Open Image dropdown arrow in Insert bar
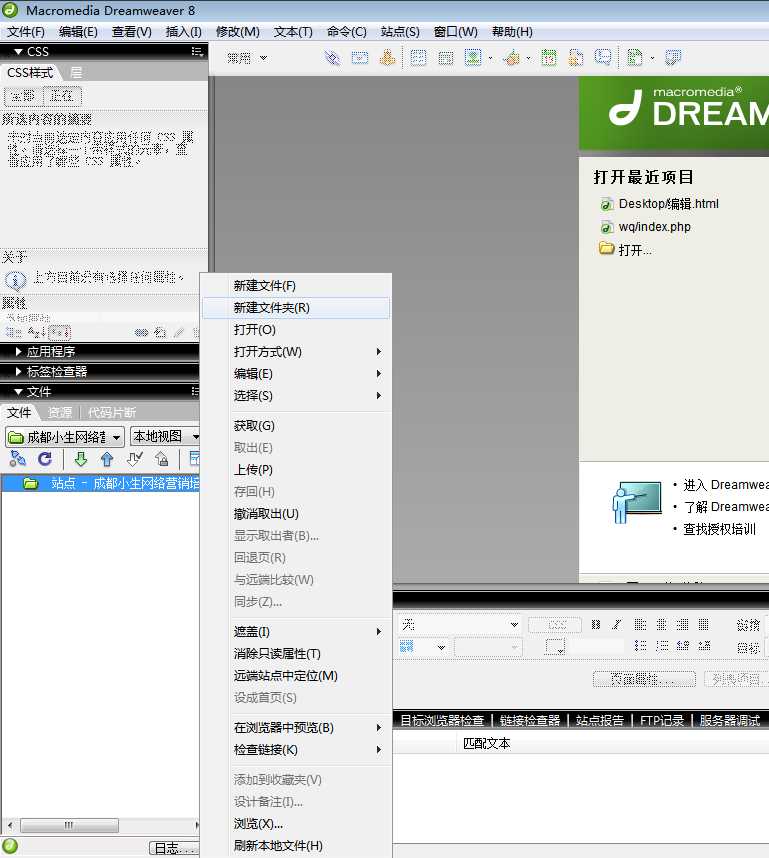The image size is (769, 858). pyautogui.click(x=490, y=58)
